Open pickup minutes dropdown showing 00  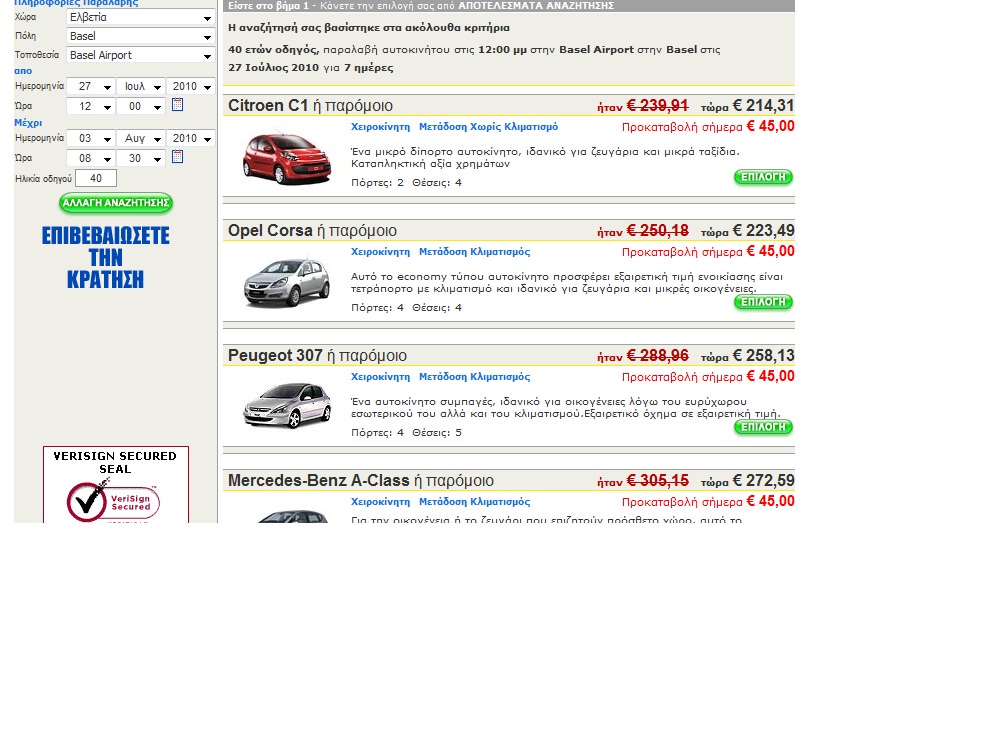point(140,107)
